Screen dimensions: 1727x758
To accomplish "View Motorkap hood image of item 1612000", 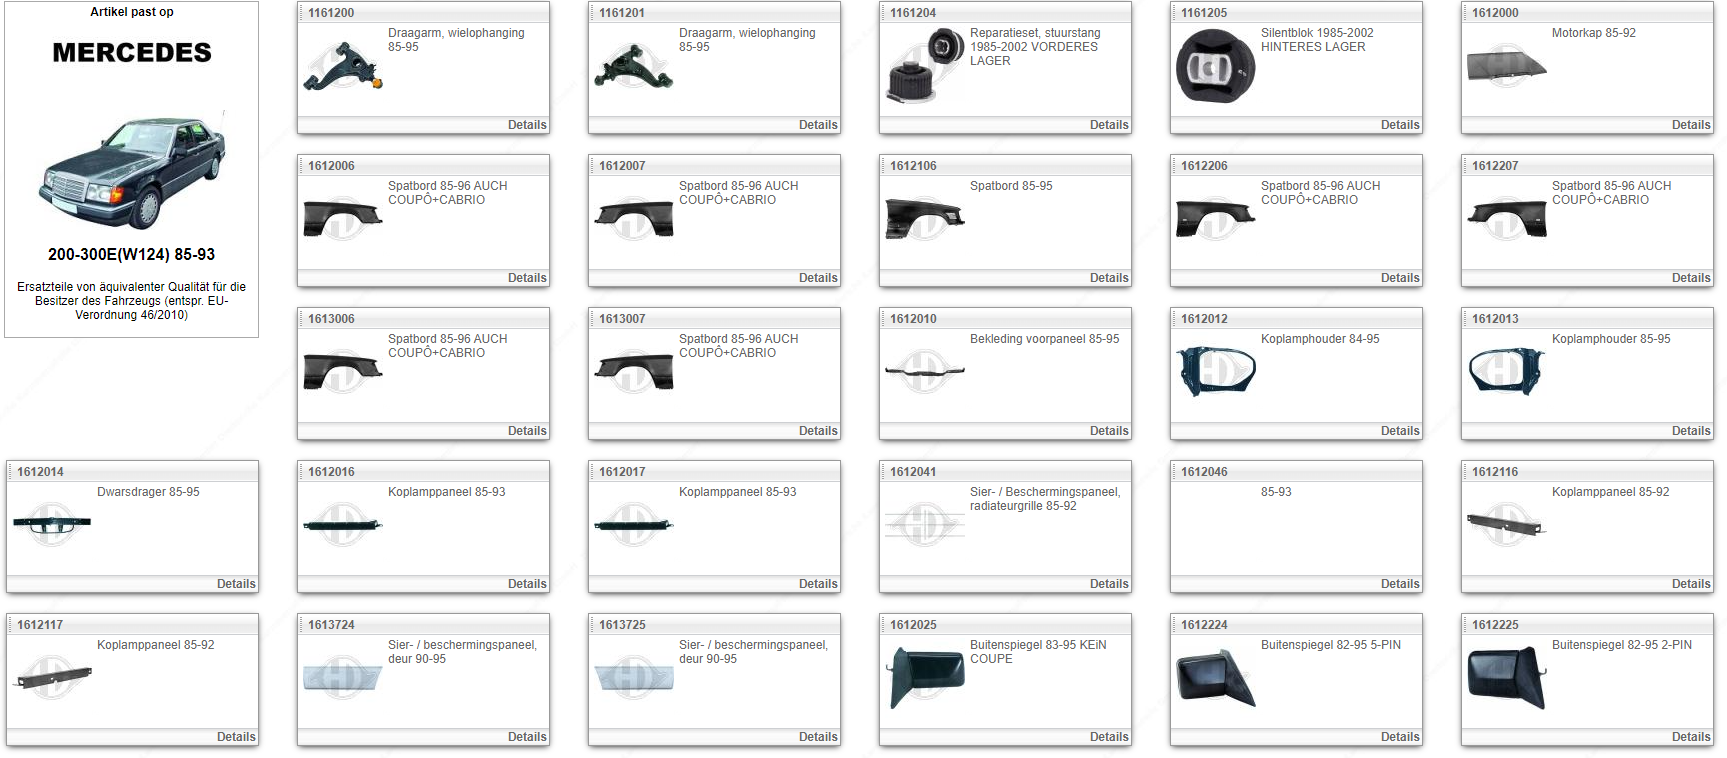I will click(x=1507, y=66).
